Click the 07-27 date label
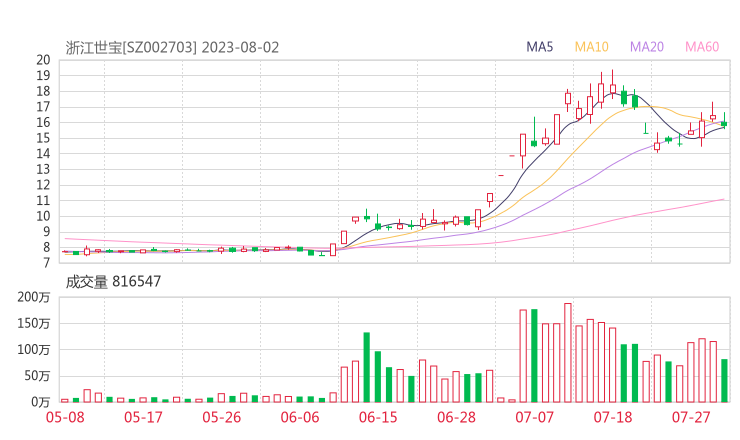The width and height of the screenshot is (740, 440). pyautogui.click(x=691, y=417)
